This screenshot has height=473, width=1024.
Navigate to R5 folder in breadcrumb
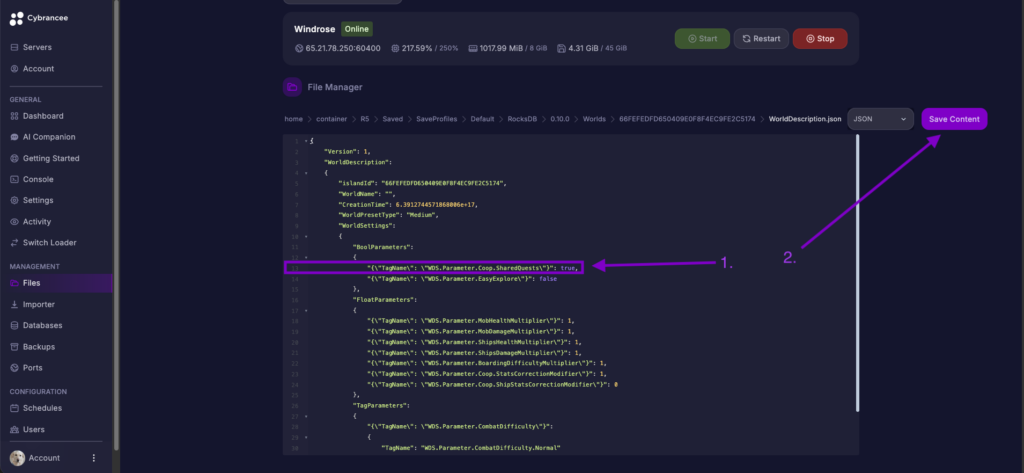click(364, 119)
